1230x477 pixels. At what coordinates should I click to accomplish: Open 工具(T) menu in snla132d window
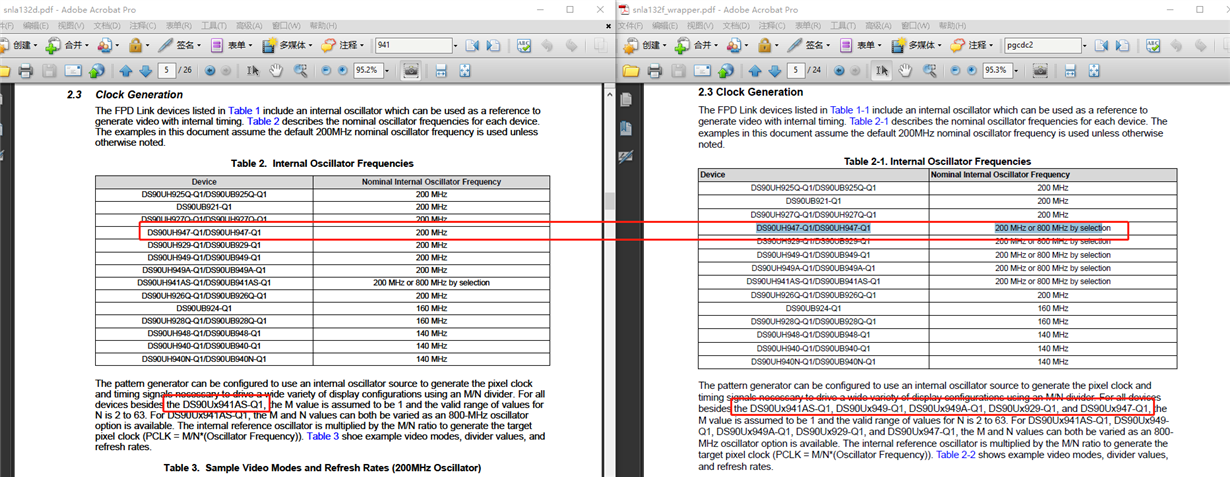coord(213,25)
